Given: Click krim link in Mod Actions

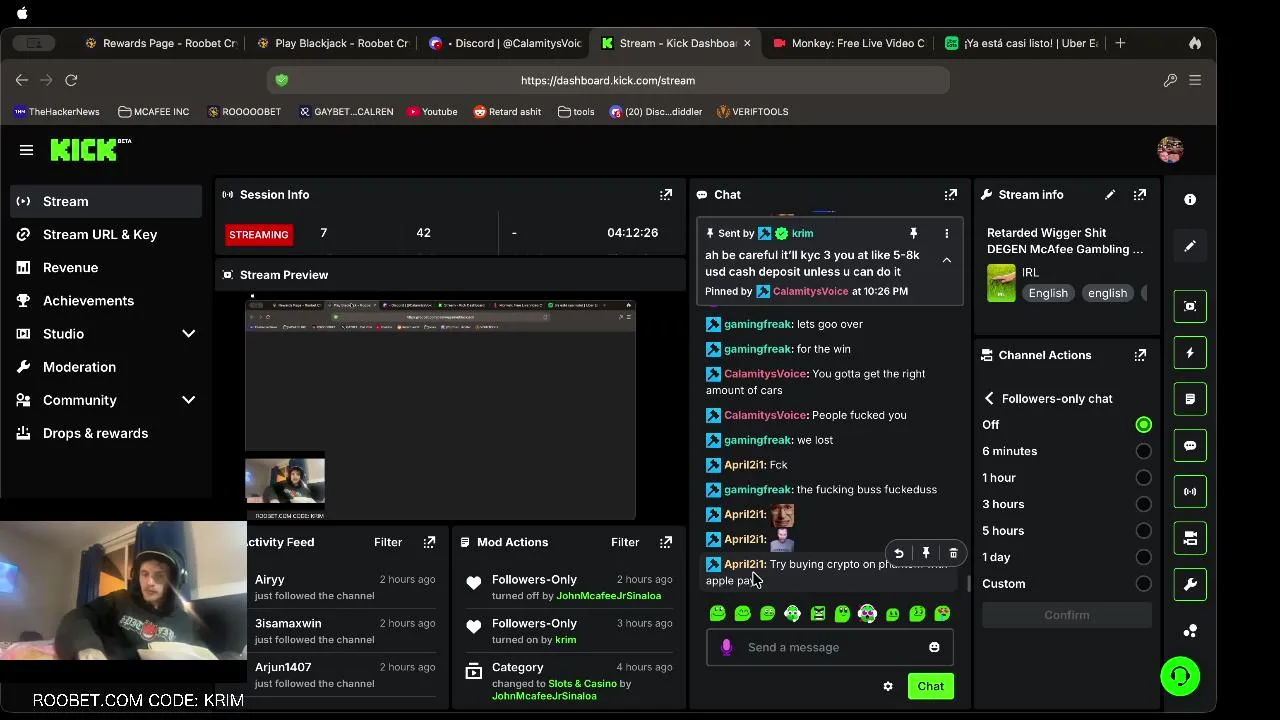Looking at the screenshot, I should pos(565,640).
